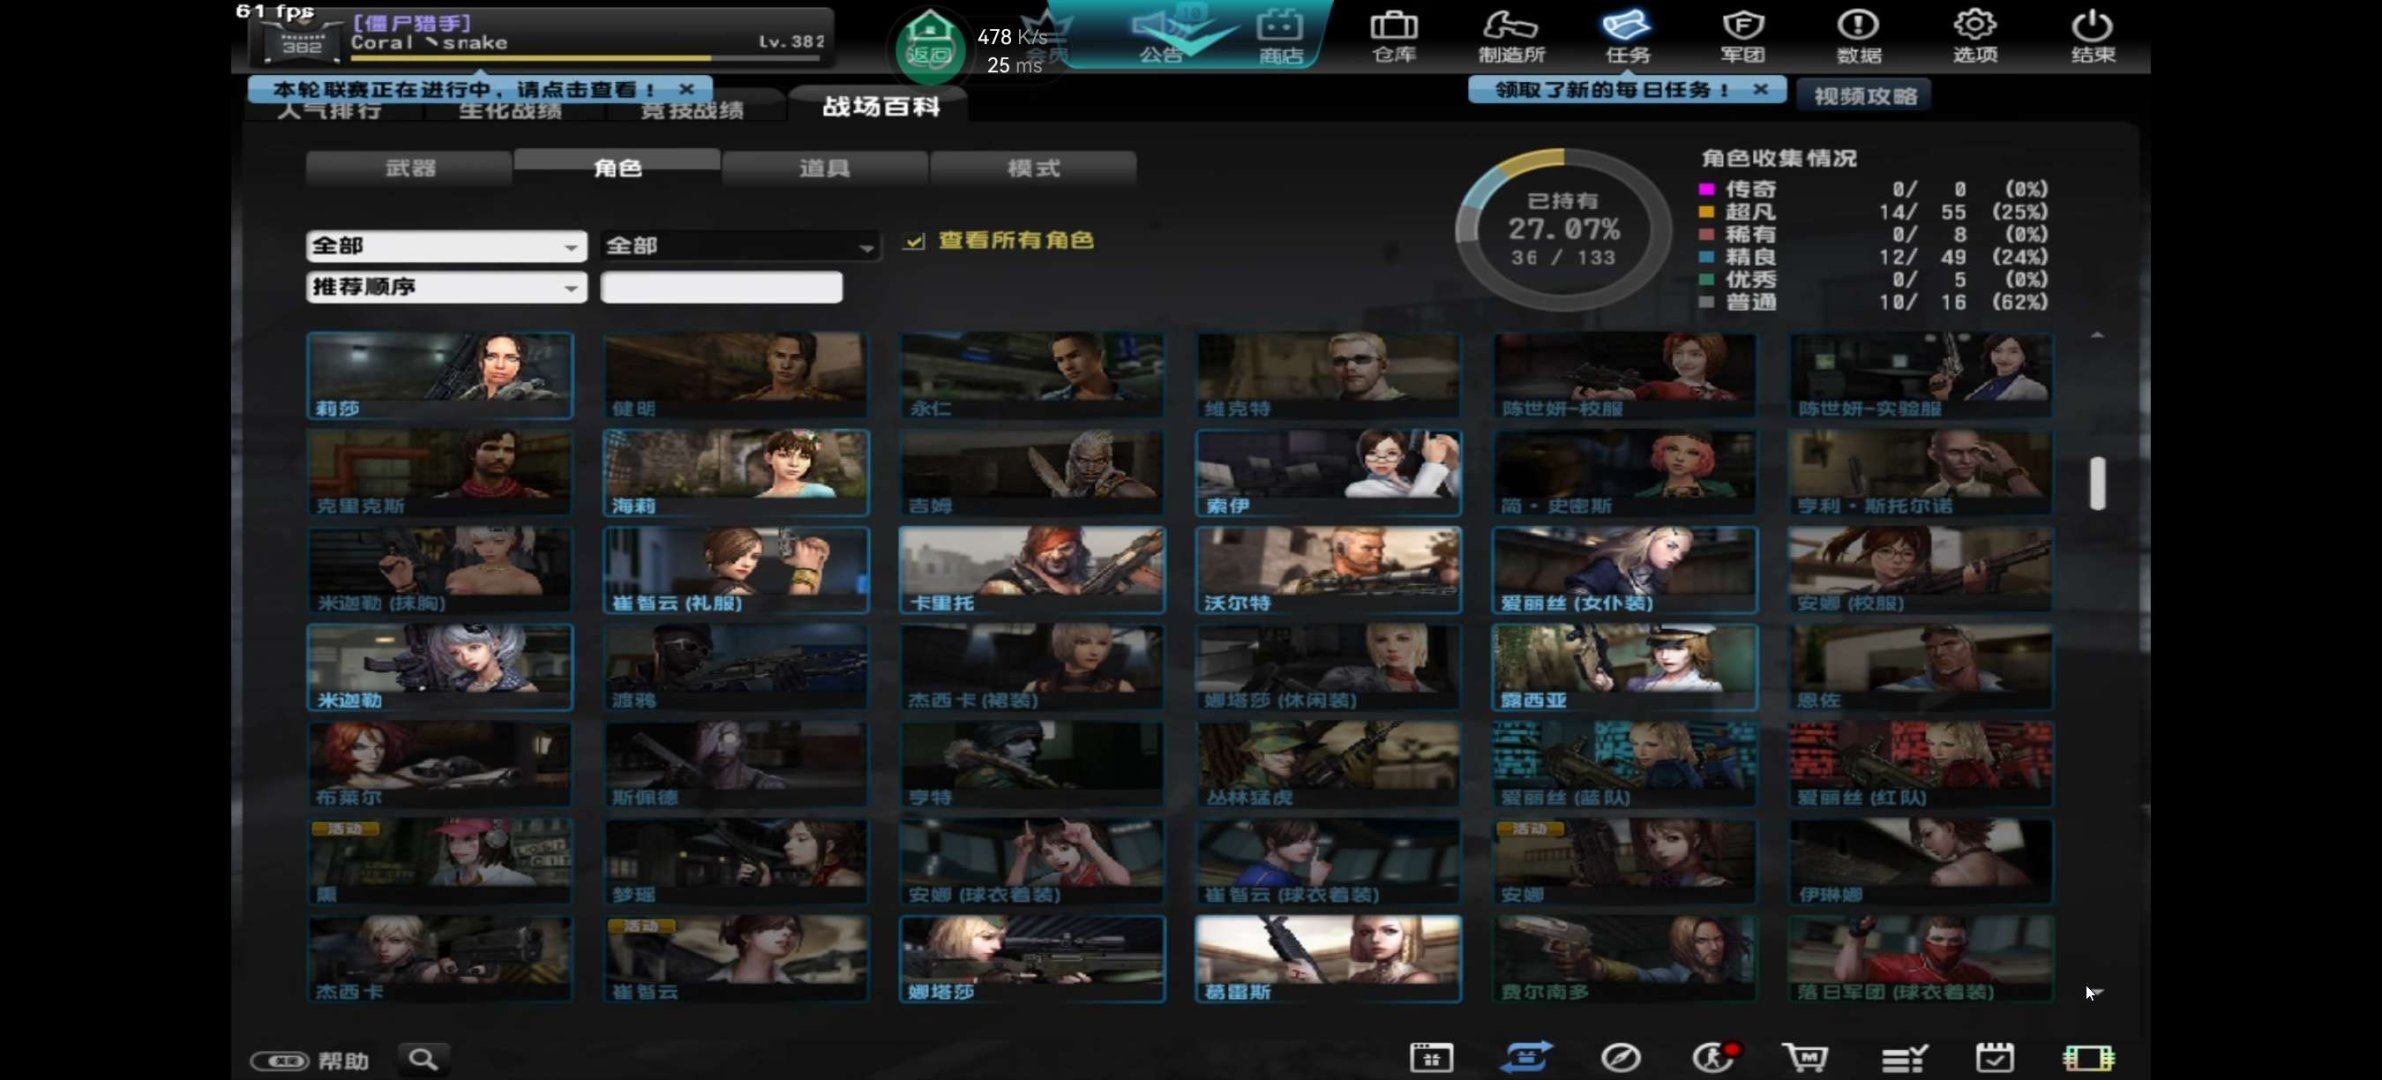
Task: Switch to the 模式 tab
Action: (1033, 168)
